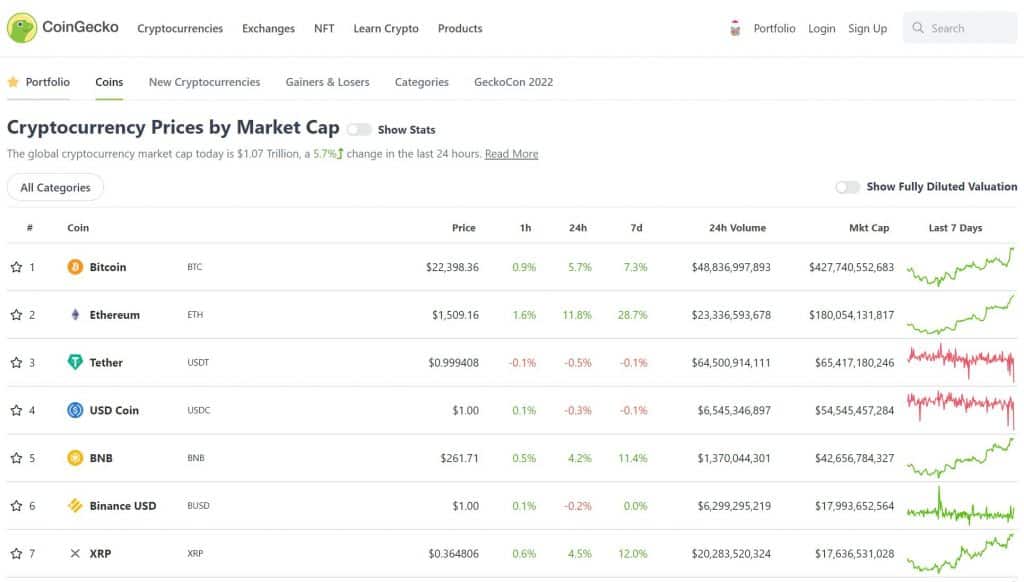The image size is (1024, 582).
Task: Open Binance USD's 7-day sparkline chart
Action: coord(961,506)
